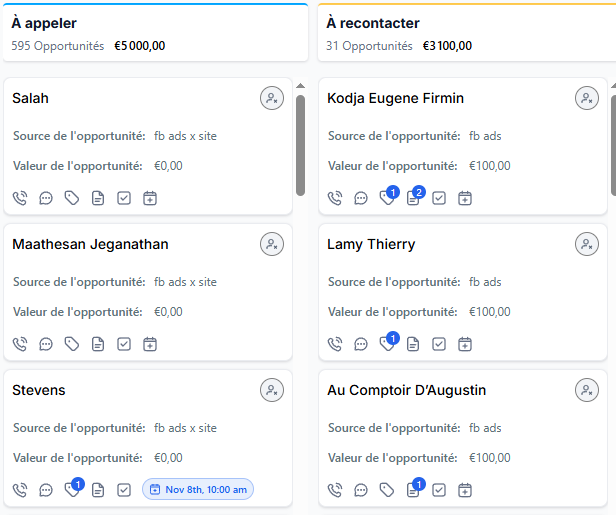Open the task checkbox icon on Lamy Thierry's card

point(439,344)
